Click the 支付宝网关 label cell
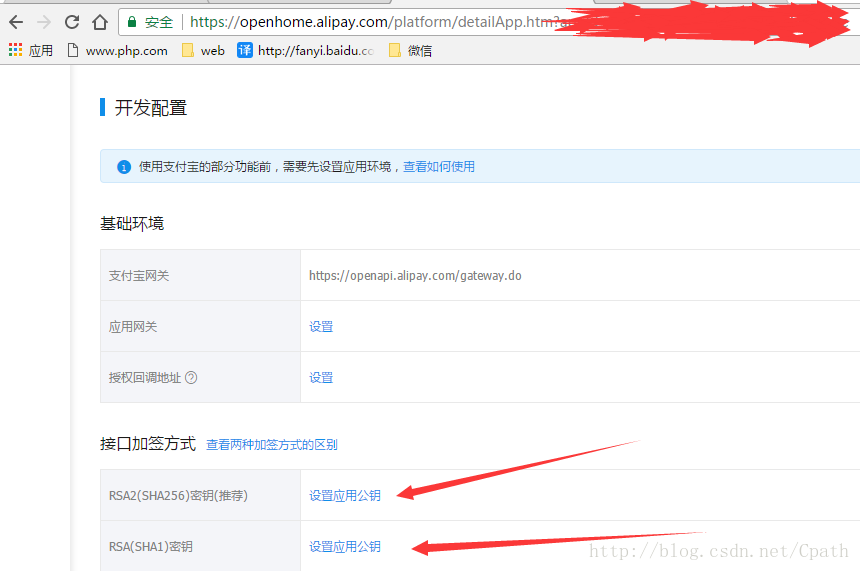The width and height of the screenshot is (860, 571). [200, 275]
